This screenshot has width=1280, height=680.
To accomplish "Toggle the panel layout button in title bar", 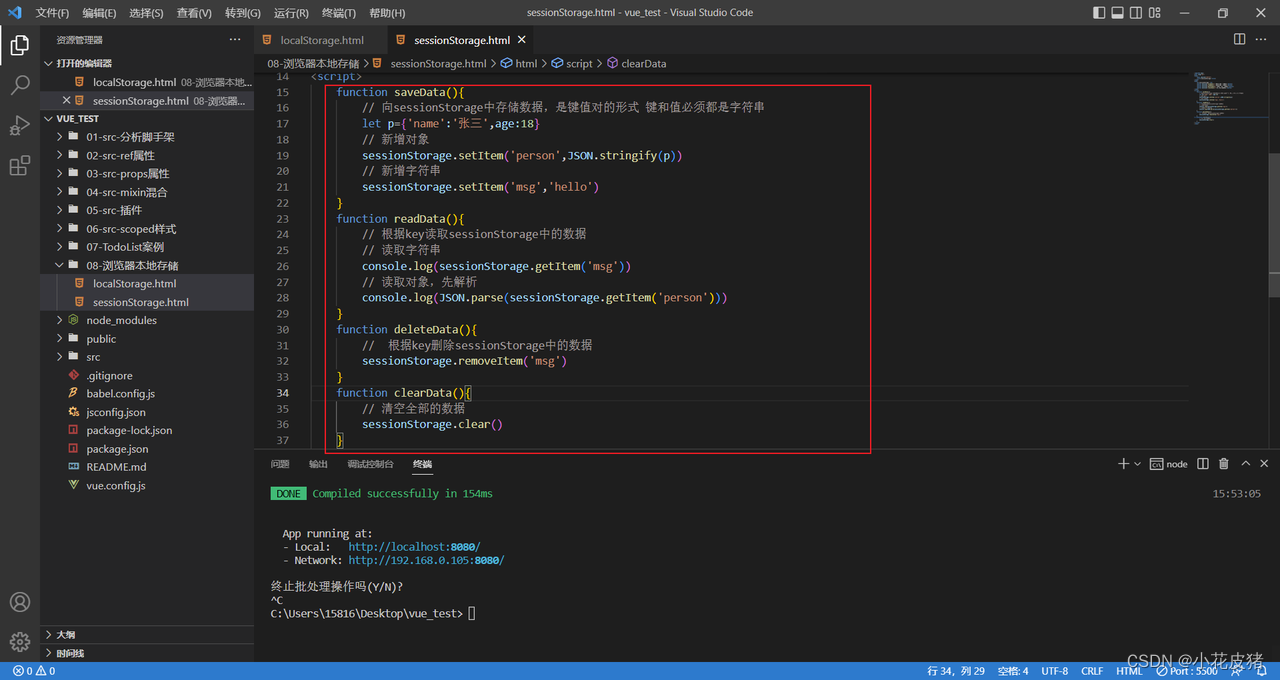I will pyautogui.click(x=1118, y=13).
